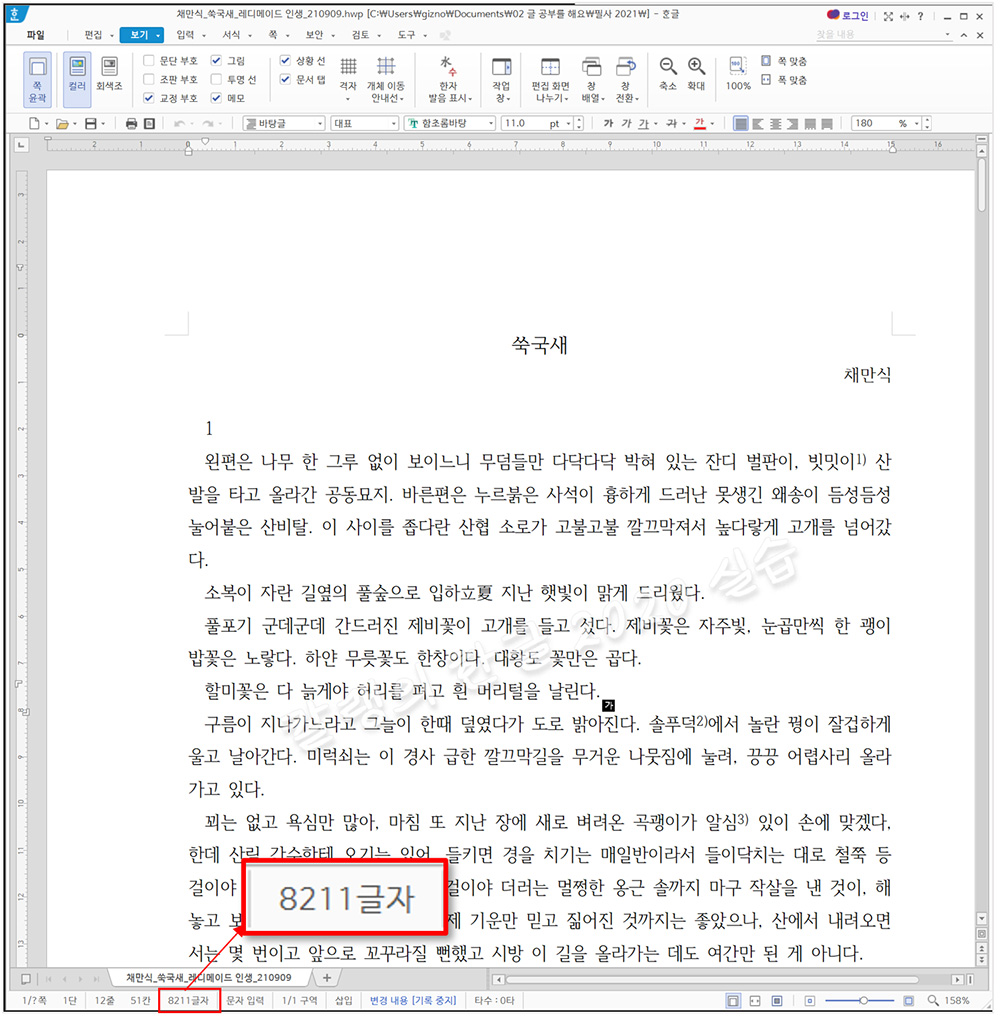The height and width of the screenshot is (1018, 1000).
Task: Select justify alignment icon
Action: point(740,123)
